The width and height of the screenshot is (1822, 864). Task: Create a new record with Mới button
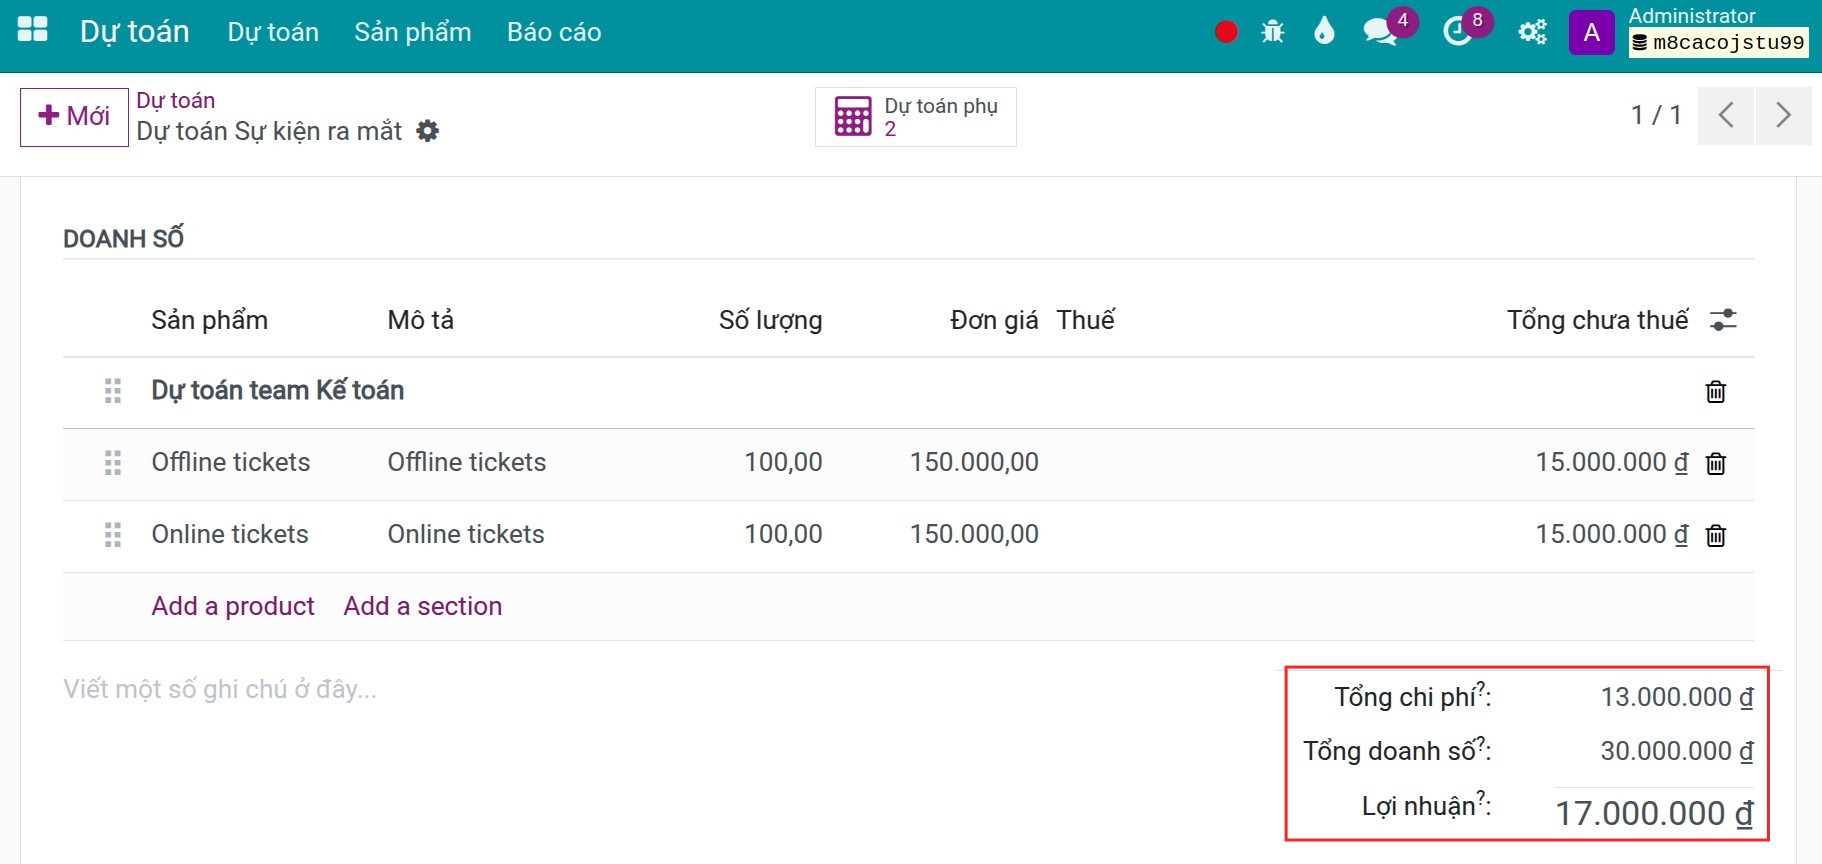74,117
